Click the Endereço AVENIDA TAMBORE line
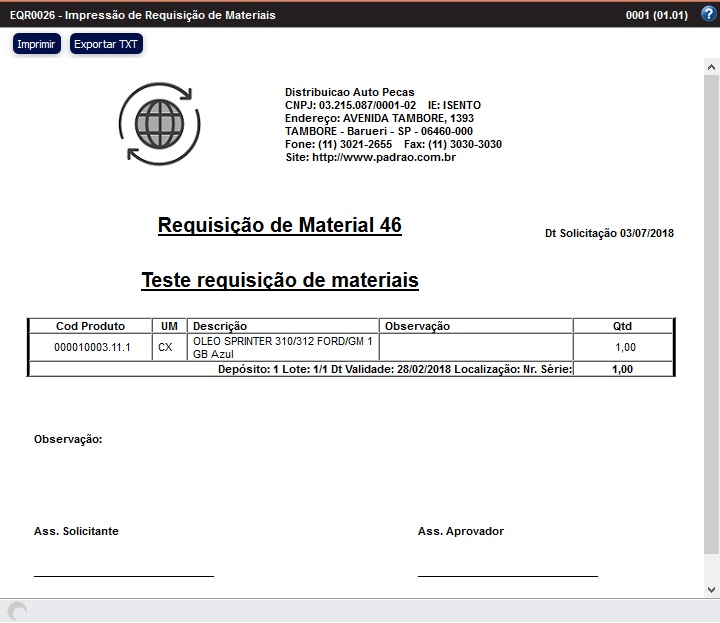Image resolution: width=720 pixels, height=623 pixels. pos(379,118)
